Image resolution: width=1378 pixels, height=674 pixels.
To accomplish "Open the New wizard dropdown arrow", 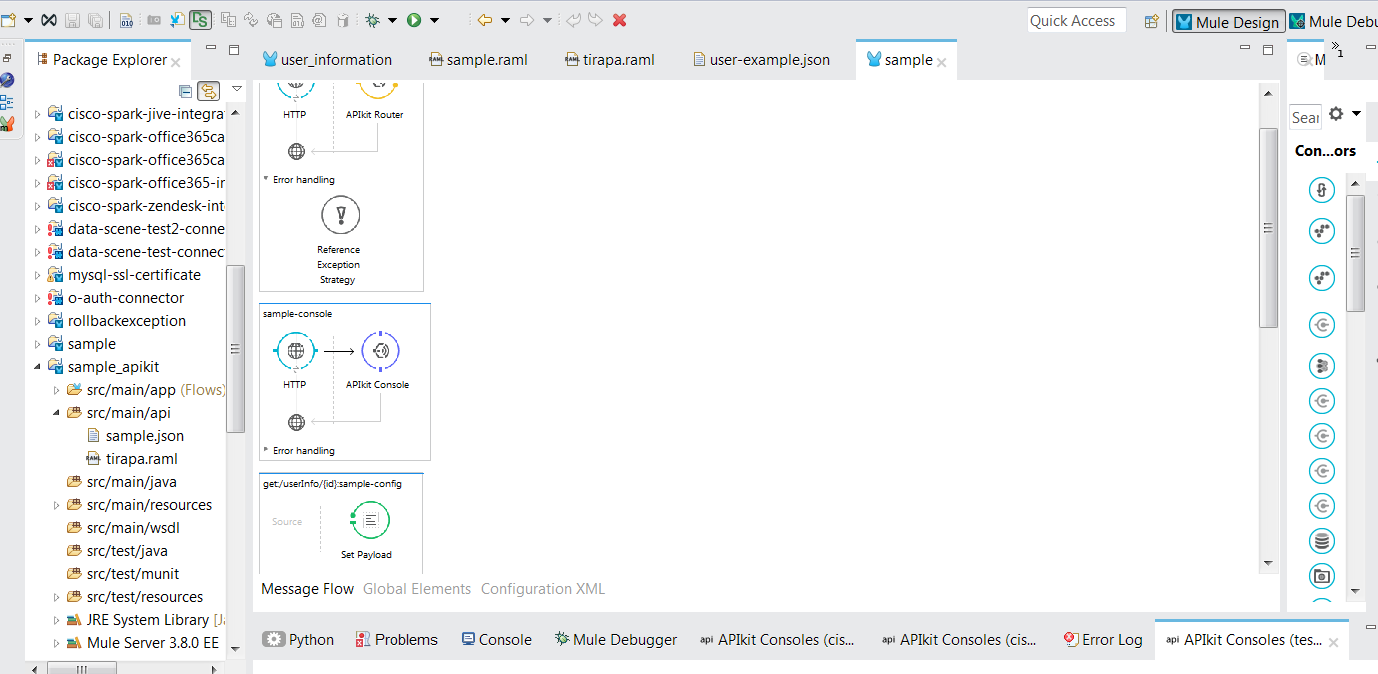I will [x=27, y=20].
